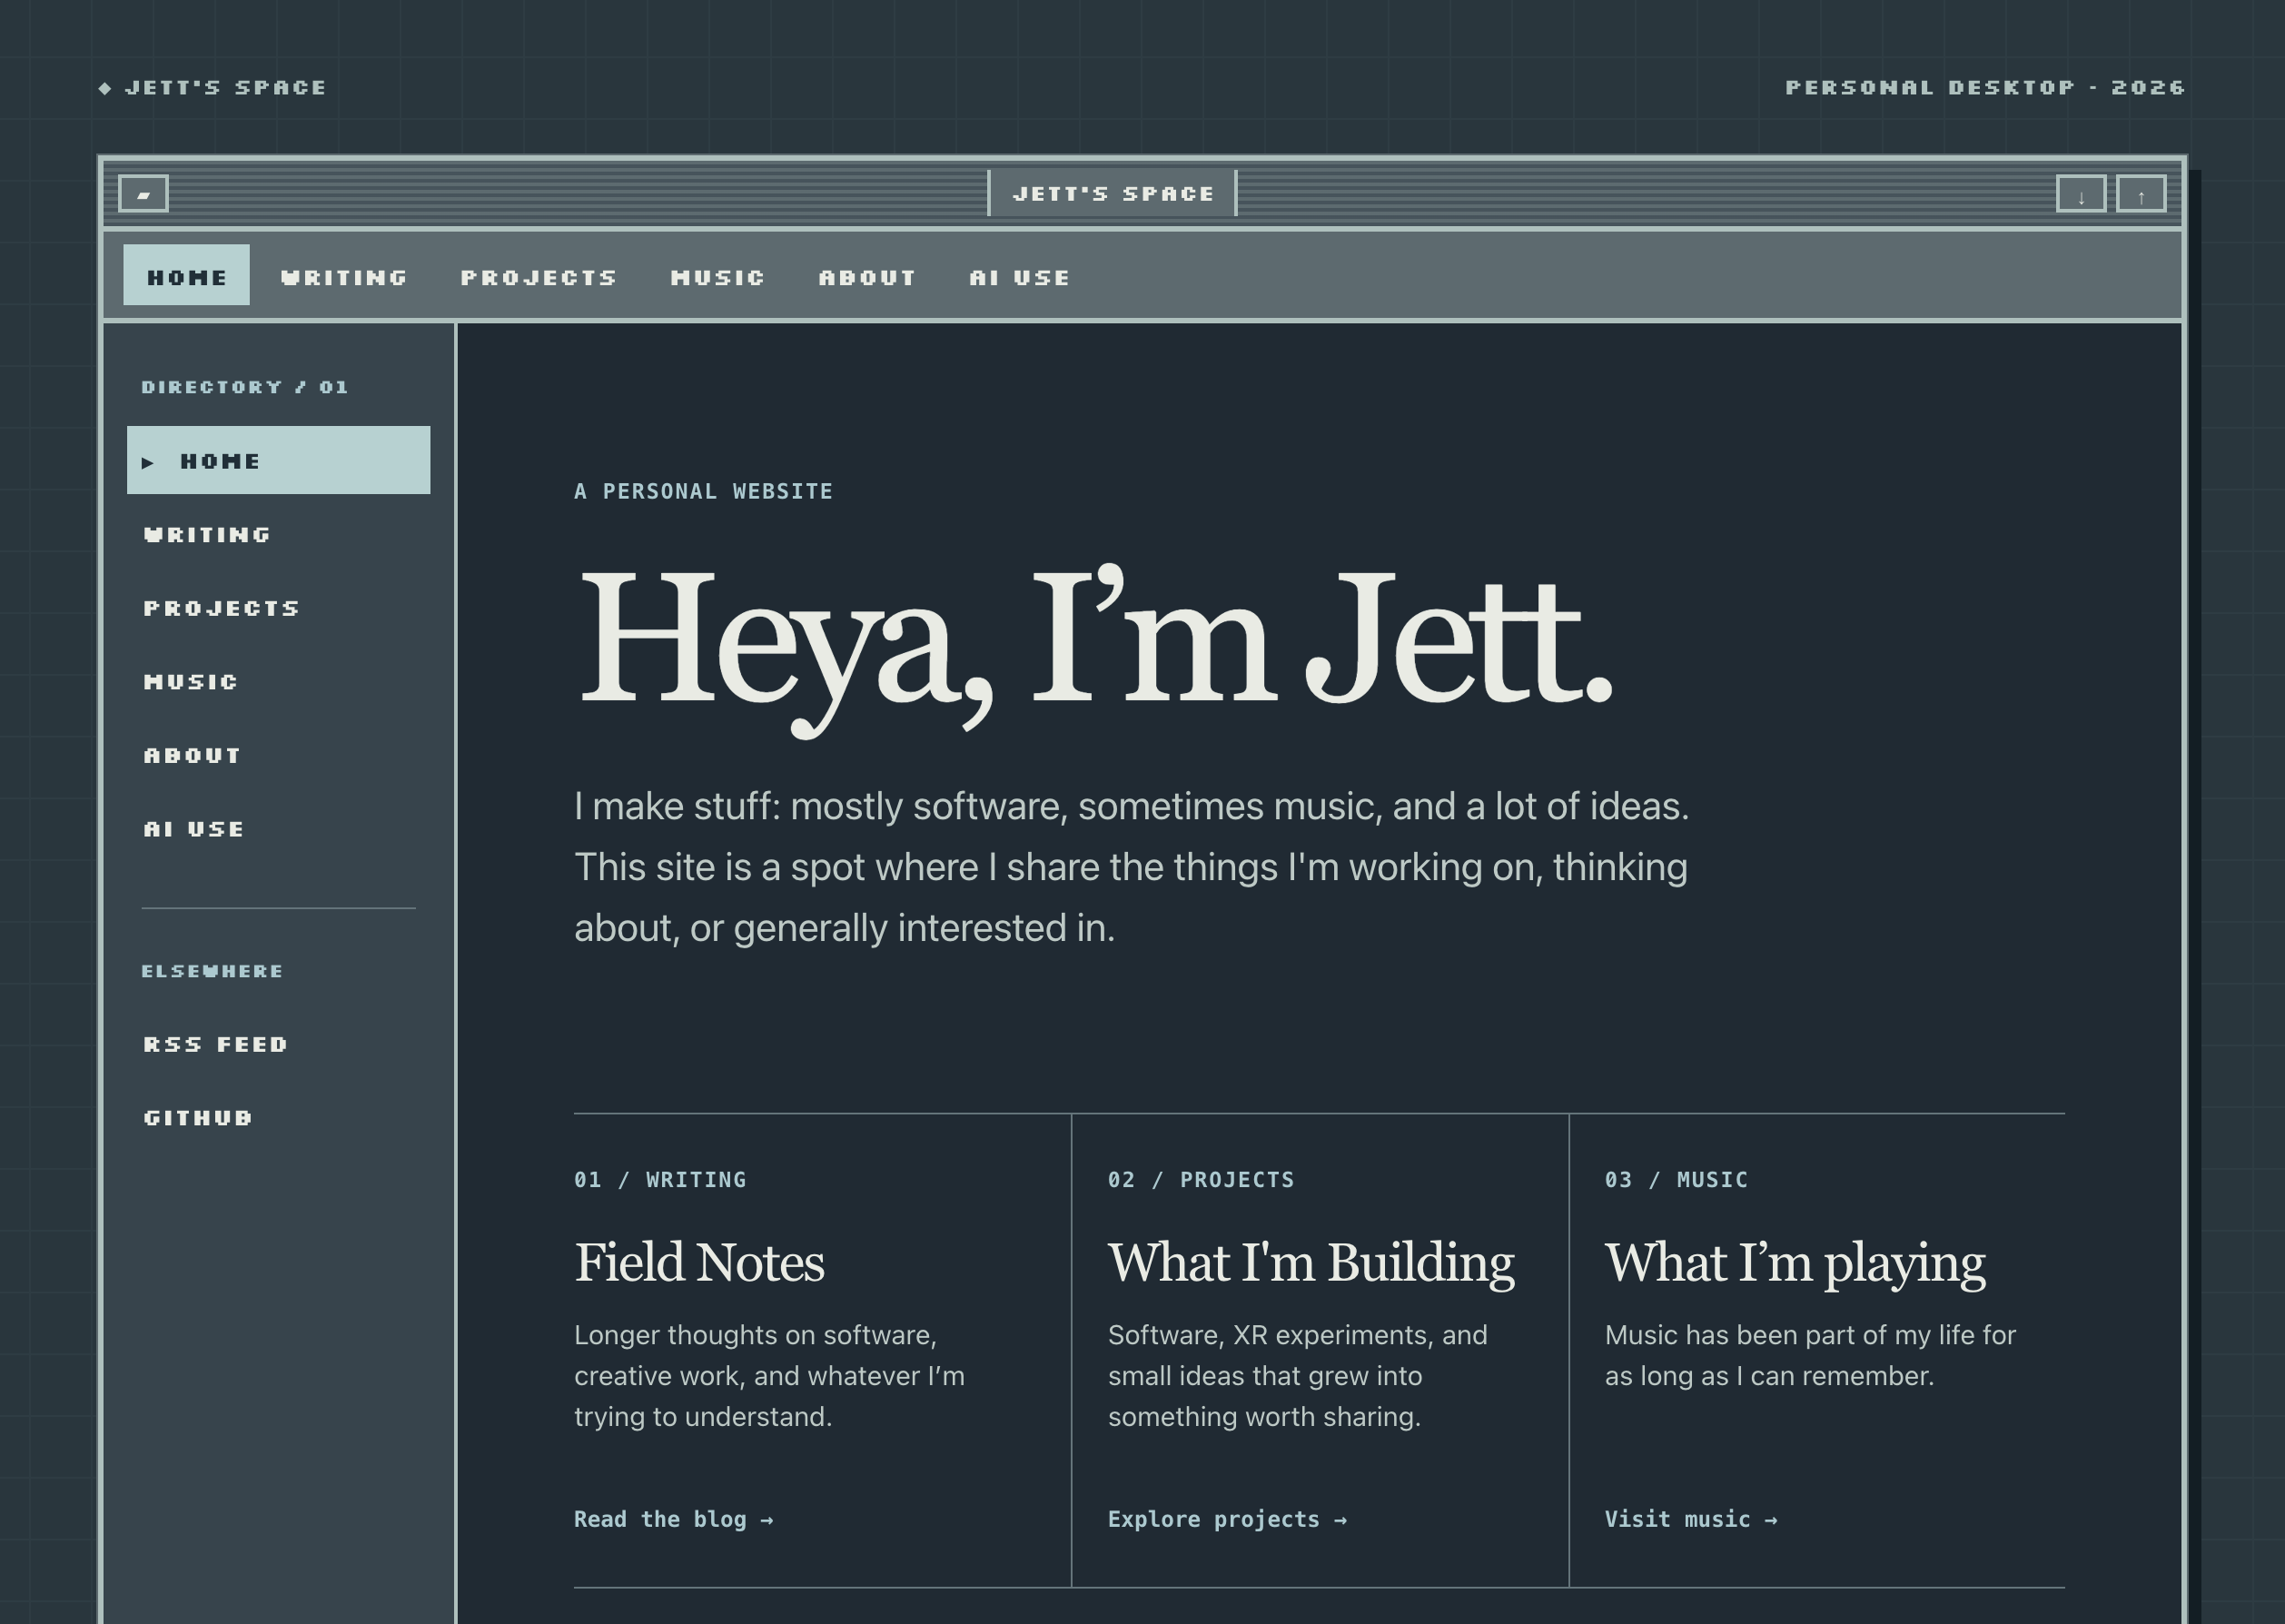Open Writing from the sidebar directory
Viewport: 2285px width, 1624px height.
pyautogui.click(x=279, y=535)
